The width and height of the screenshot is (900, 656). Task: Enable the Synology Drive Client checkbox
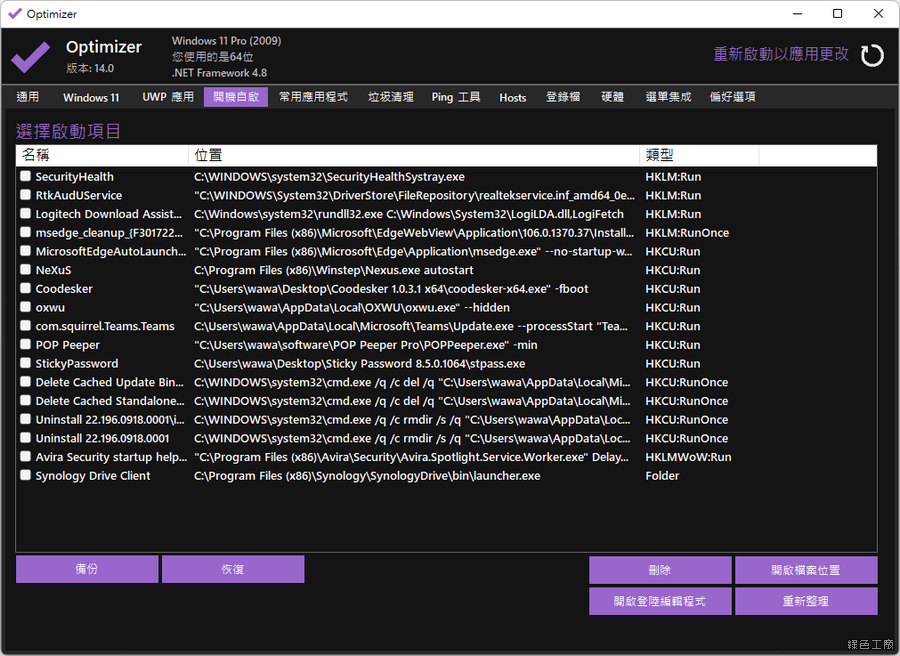pyautogui.click(x=26, y=476)
